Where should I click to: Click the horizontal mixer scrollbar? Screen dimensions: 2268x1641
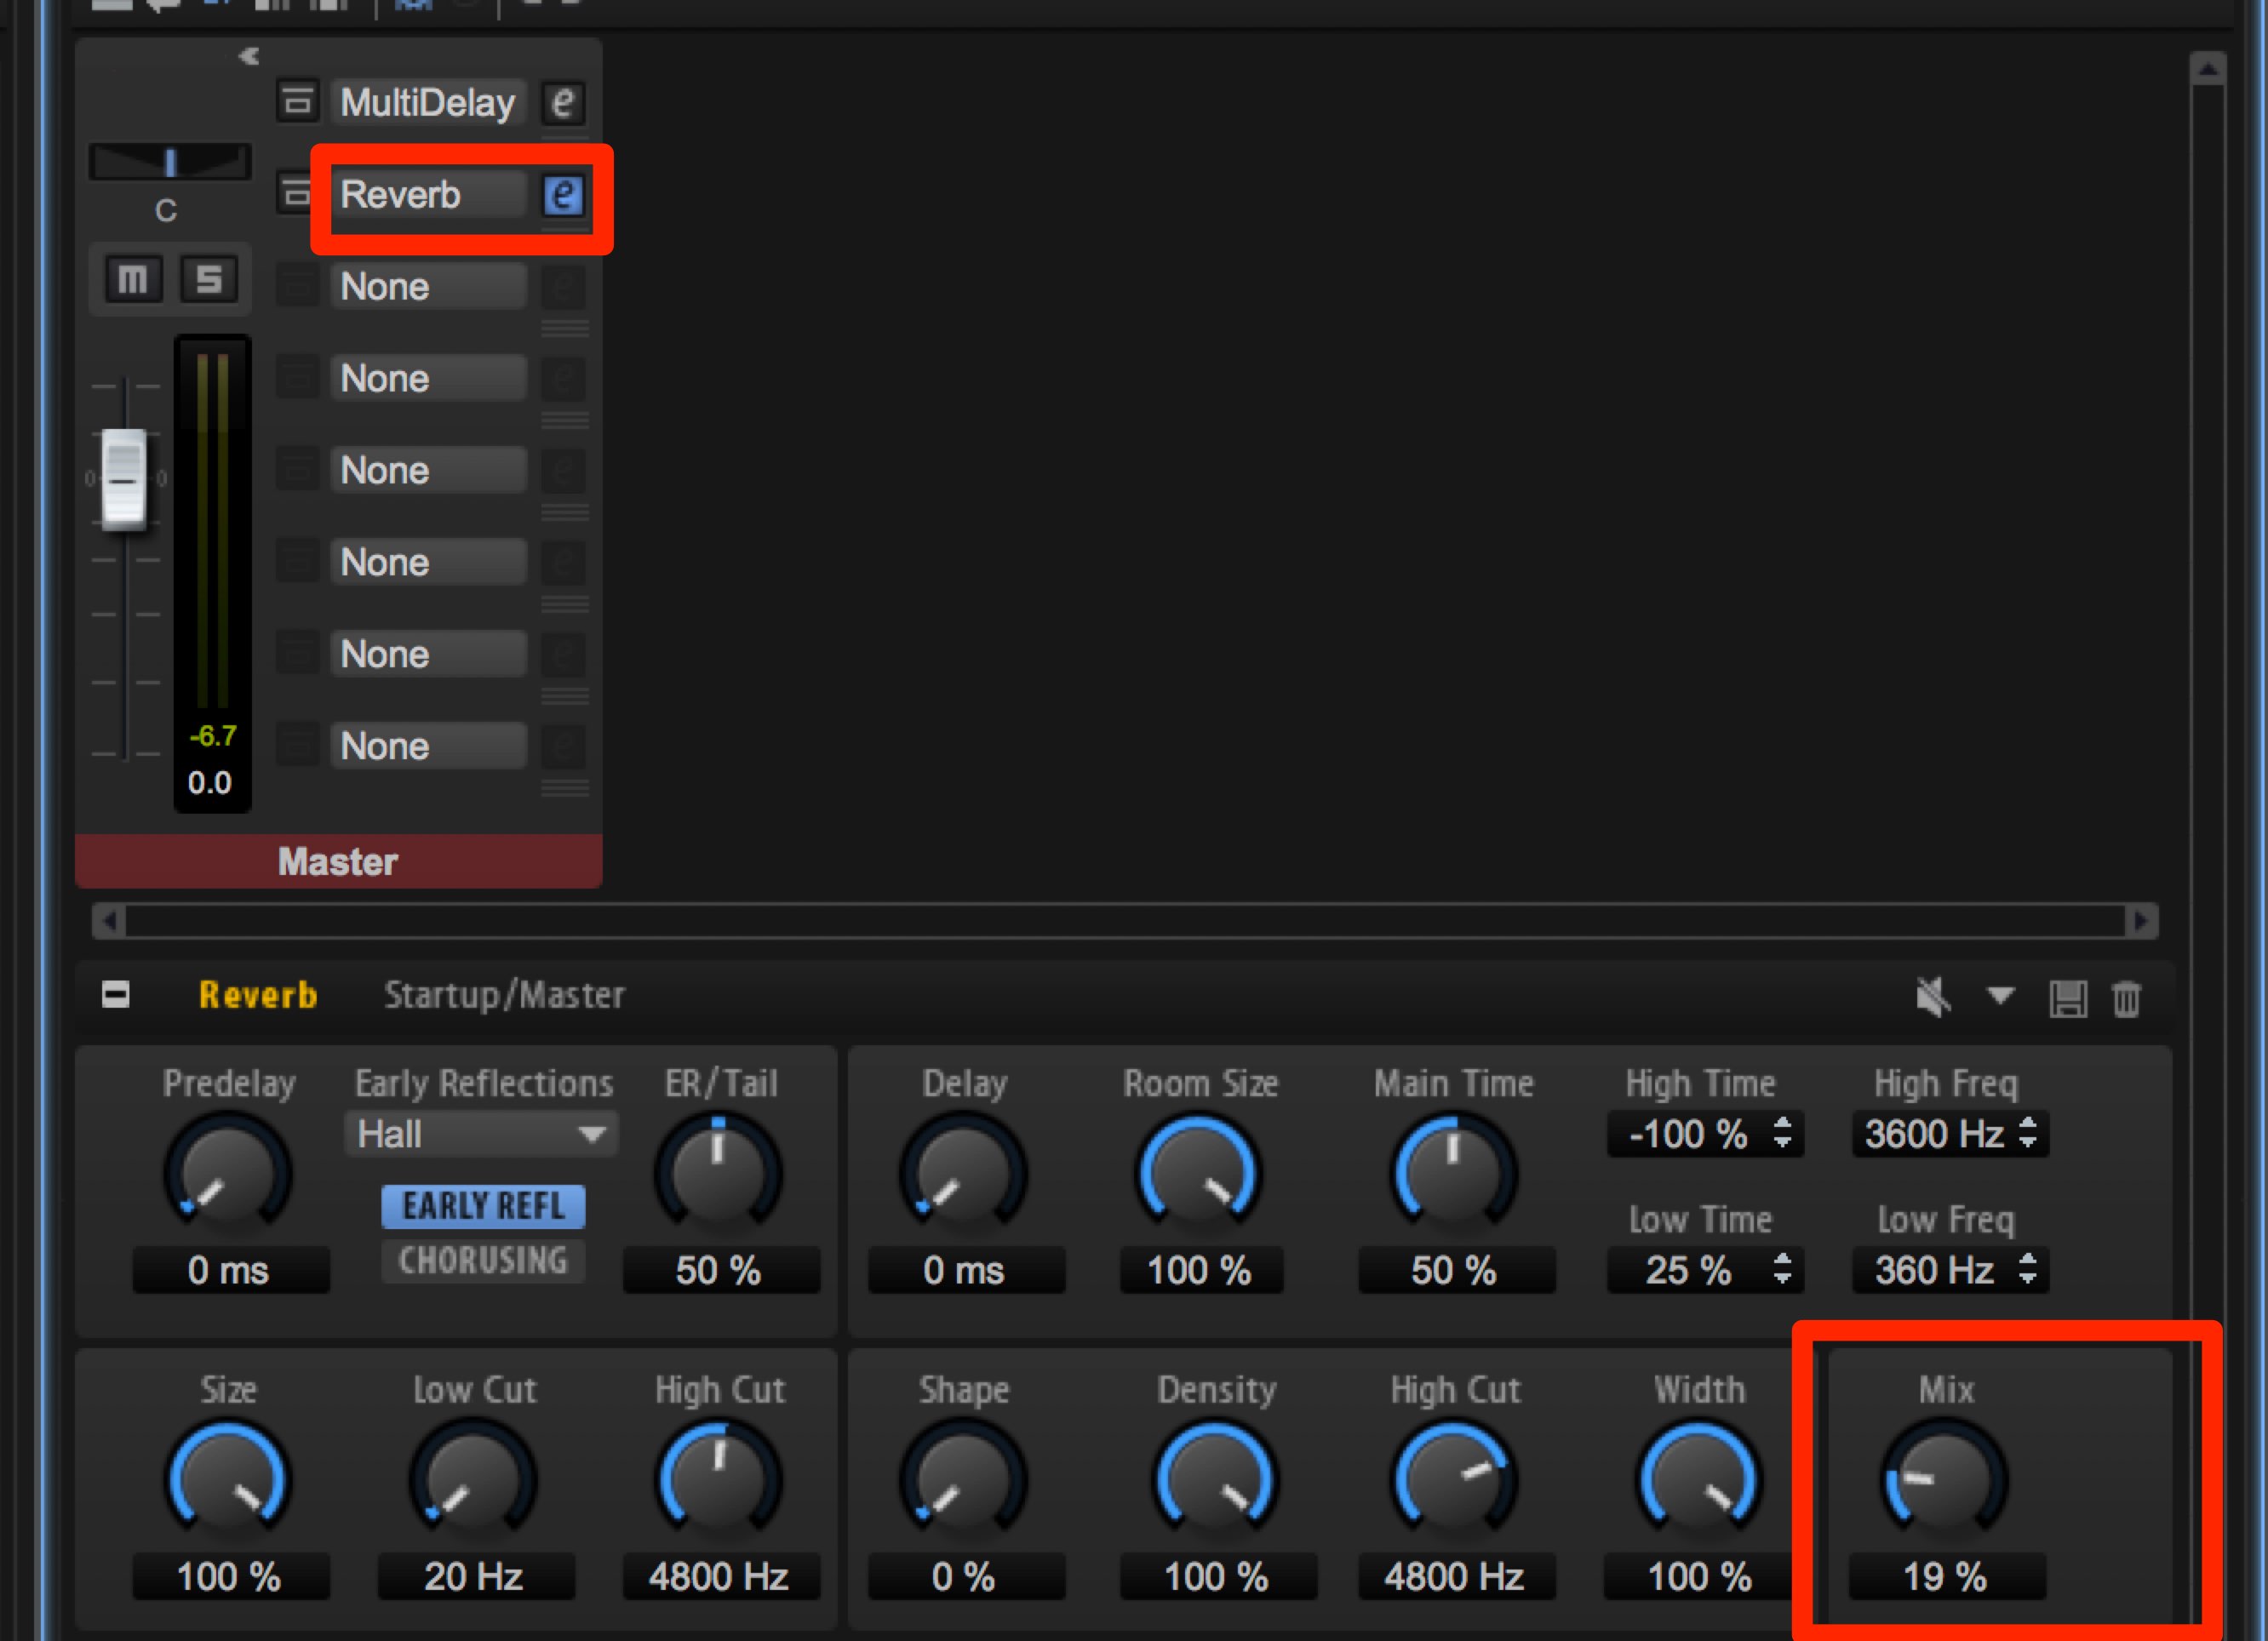point(1125,921)
